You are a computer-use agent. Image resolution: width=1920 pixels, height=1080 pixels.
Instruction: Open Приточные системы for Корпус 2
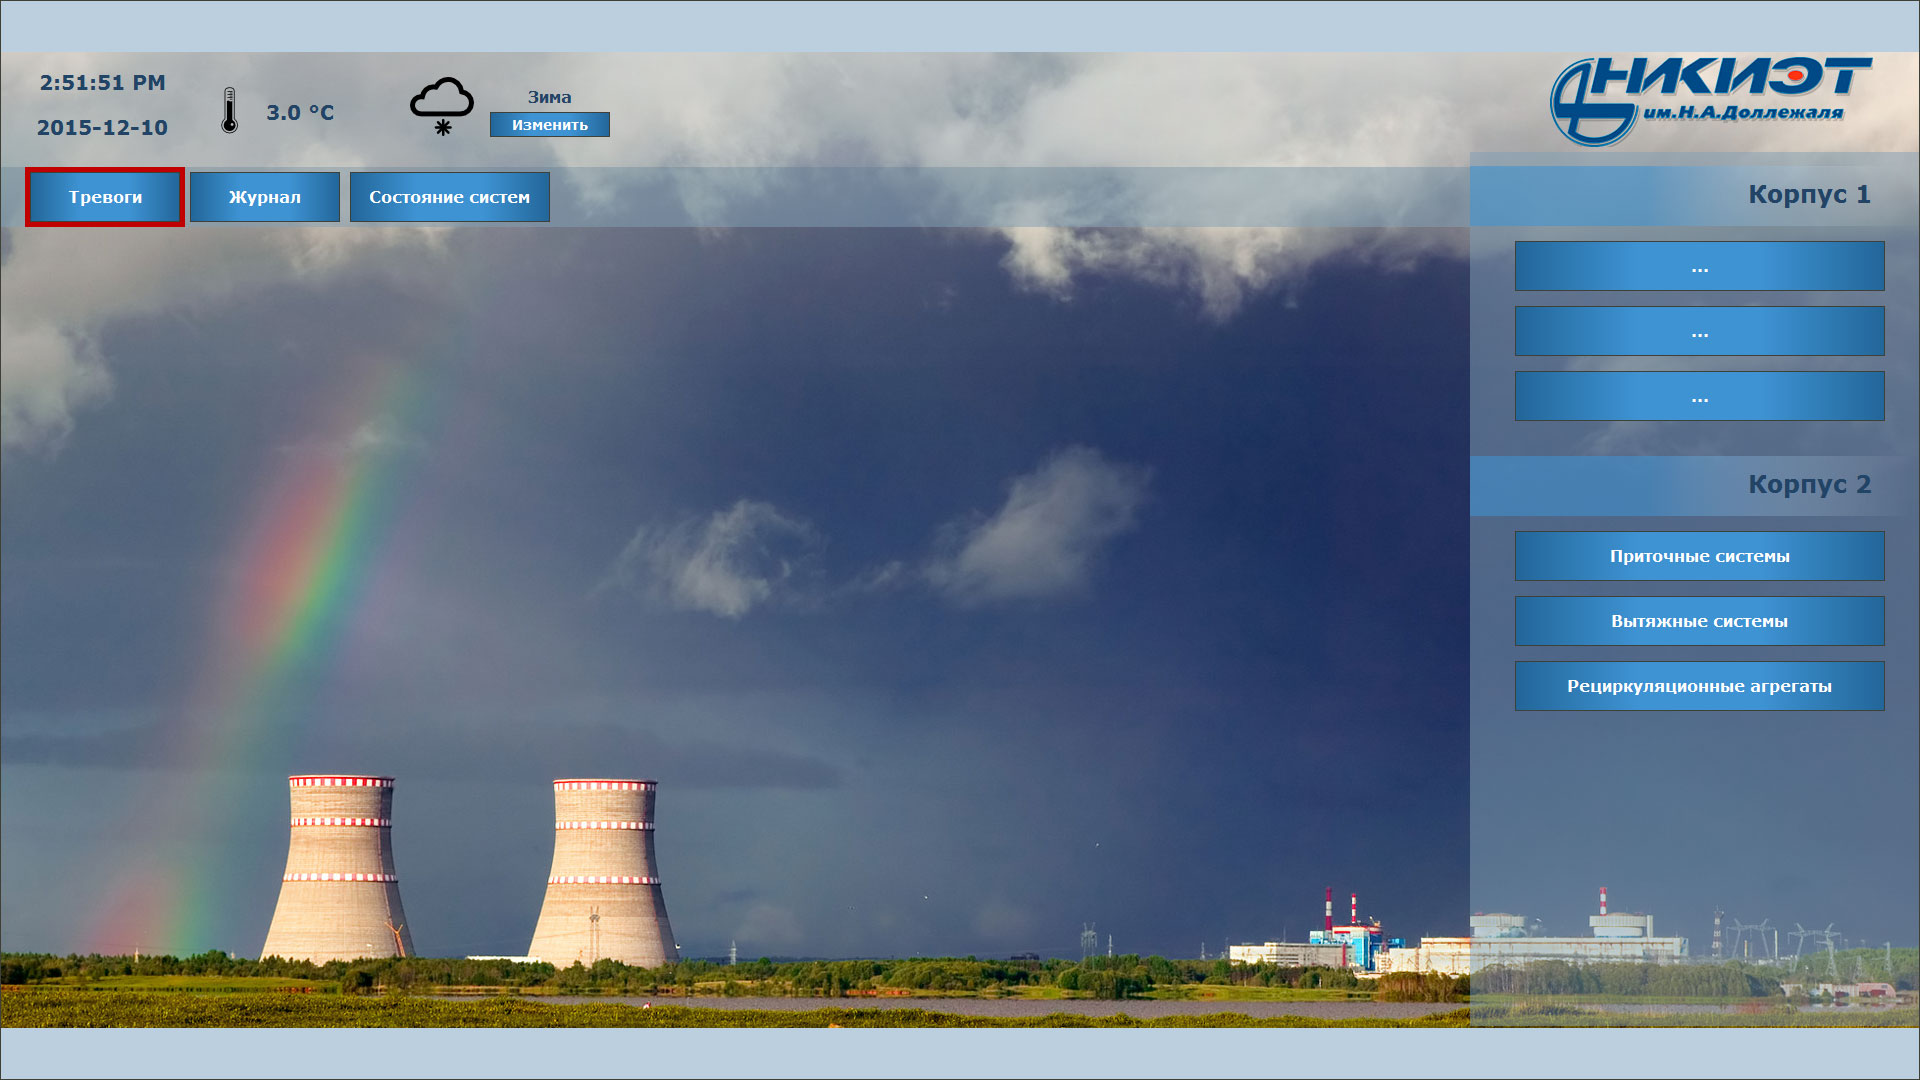coord(1700,556)
